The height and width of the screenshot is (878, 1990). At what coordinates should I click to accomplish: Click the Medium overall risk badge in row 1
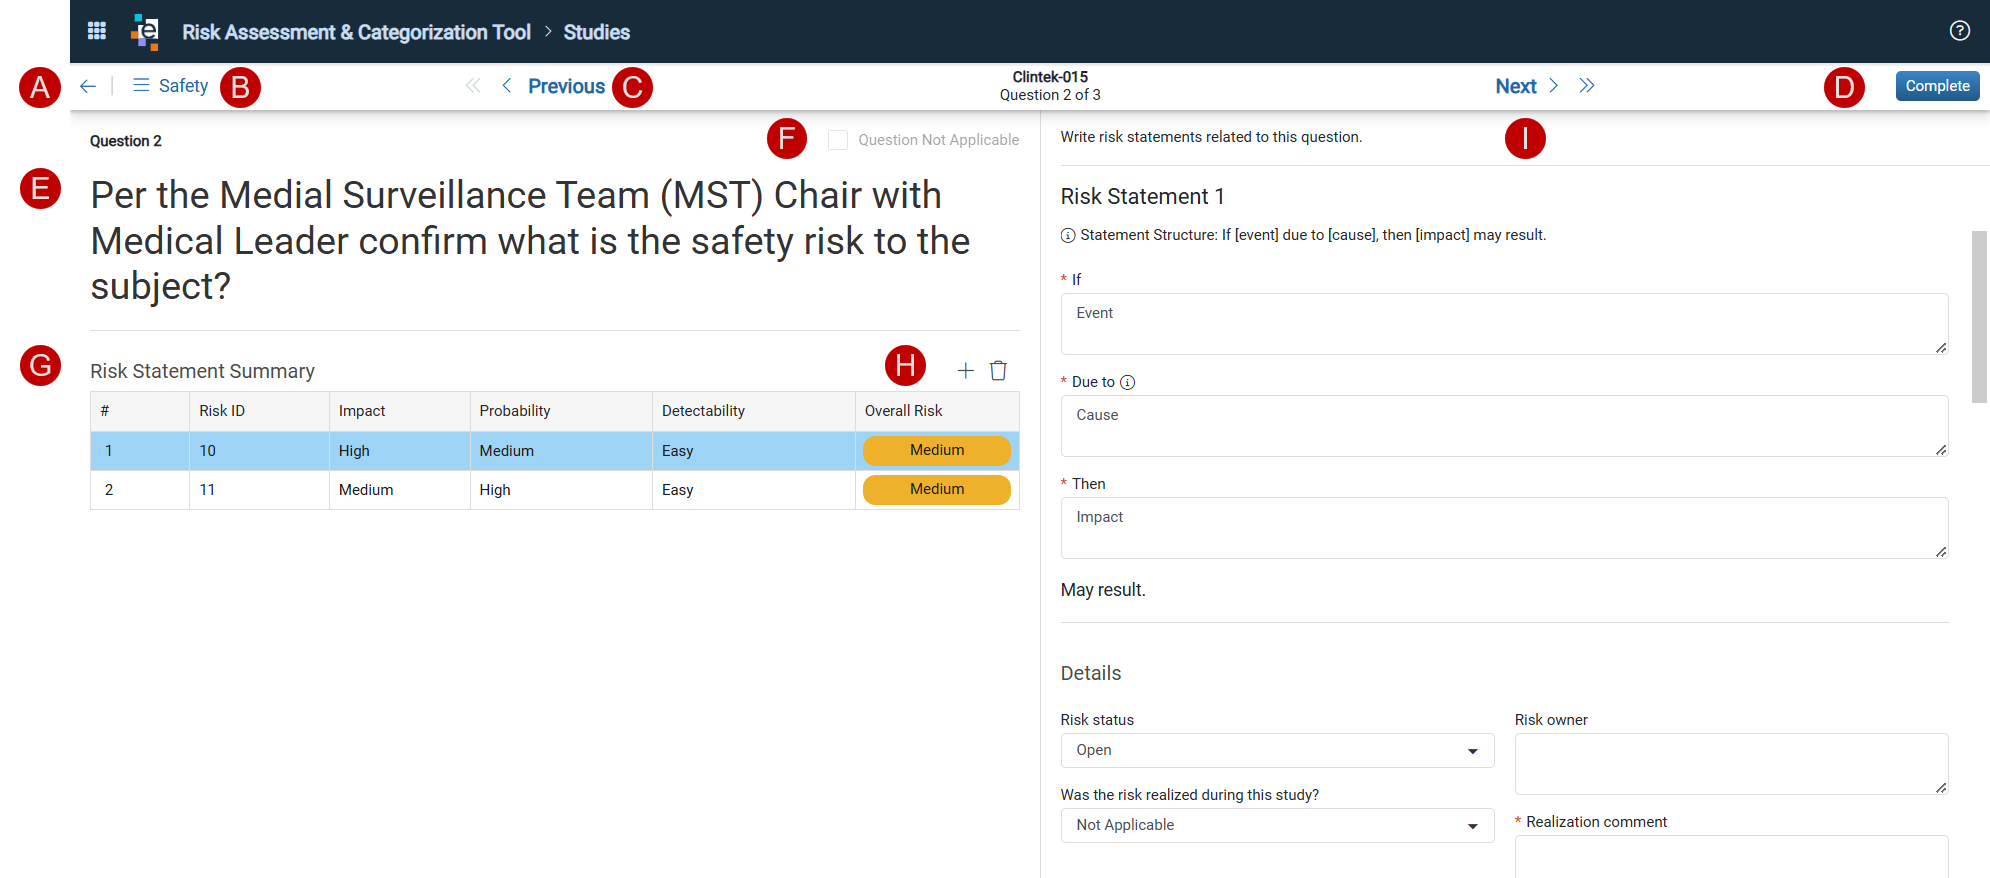click(x=936, y=451)
